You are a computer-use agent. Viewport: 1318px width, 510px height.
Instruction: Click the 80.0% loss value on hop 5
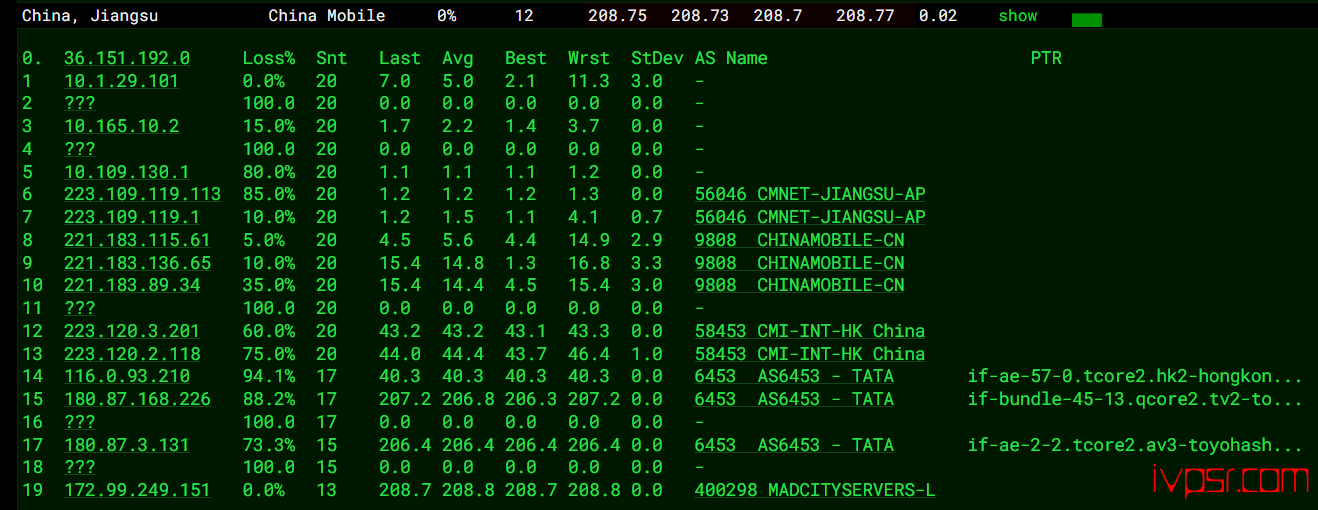click(269, 172)
